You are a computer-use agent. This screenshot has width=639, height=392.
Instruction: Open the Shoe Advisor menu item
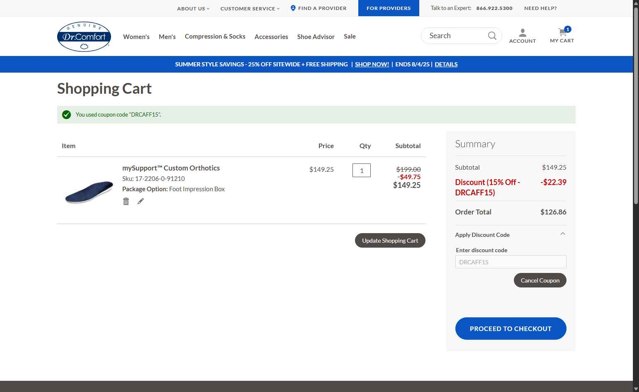pos(316,37)
